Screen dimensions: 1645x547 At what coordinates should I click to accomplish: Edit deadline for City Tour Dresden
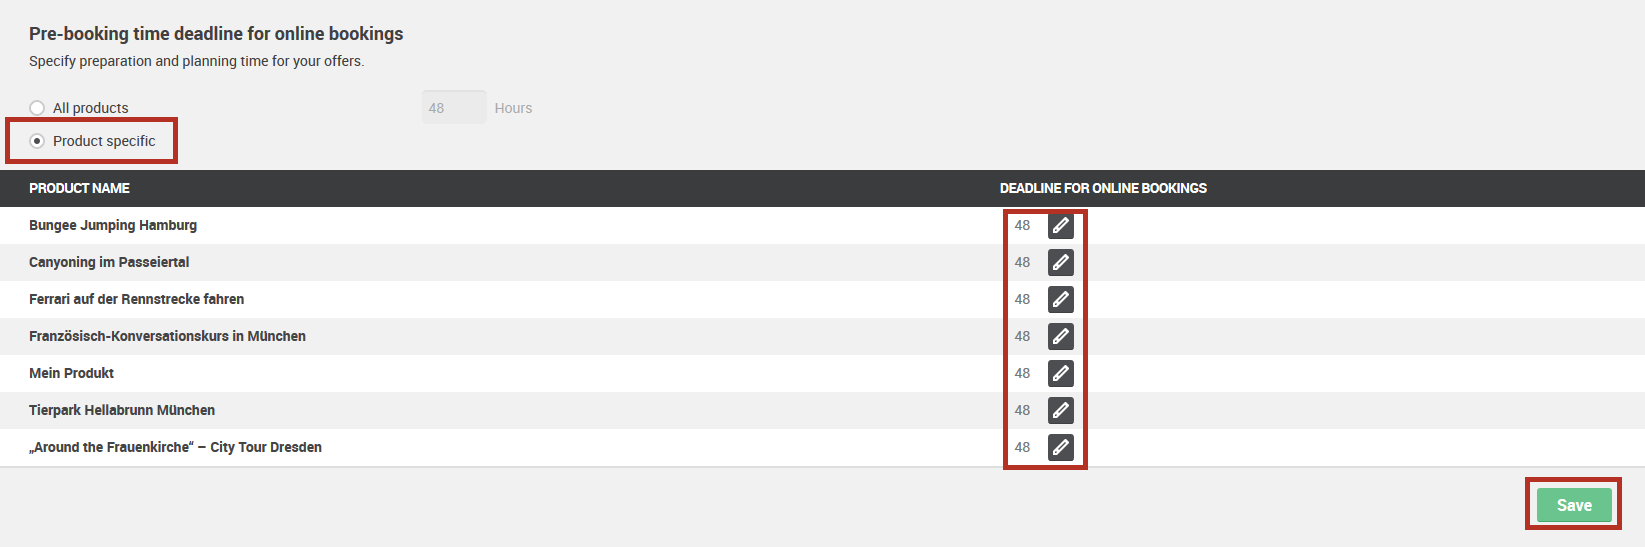coord(1060,447)
